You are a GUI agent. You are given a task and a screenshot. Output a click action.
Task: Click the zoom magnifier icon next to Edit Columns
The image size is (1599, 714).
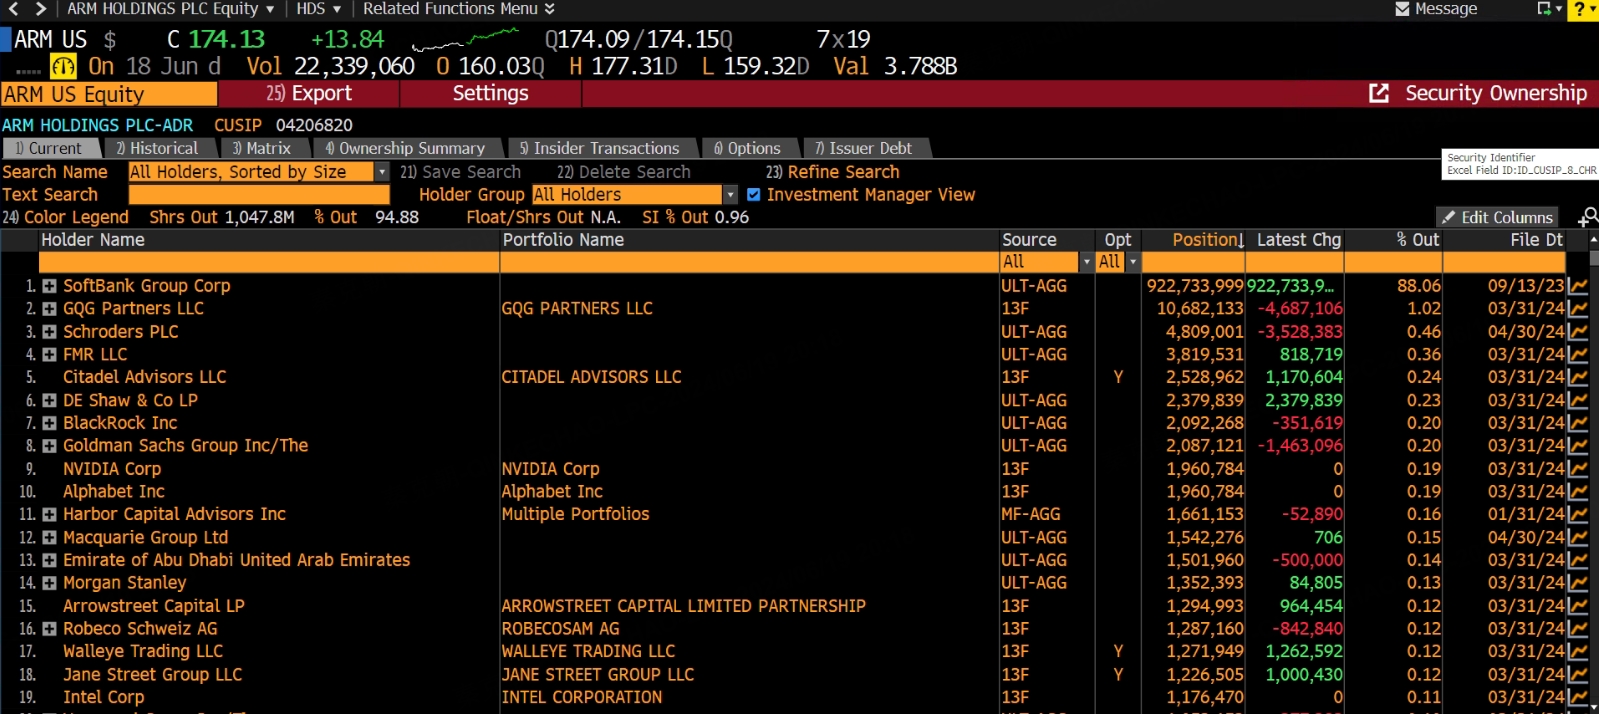(x=1587, y=217)
